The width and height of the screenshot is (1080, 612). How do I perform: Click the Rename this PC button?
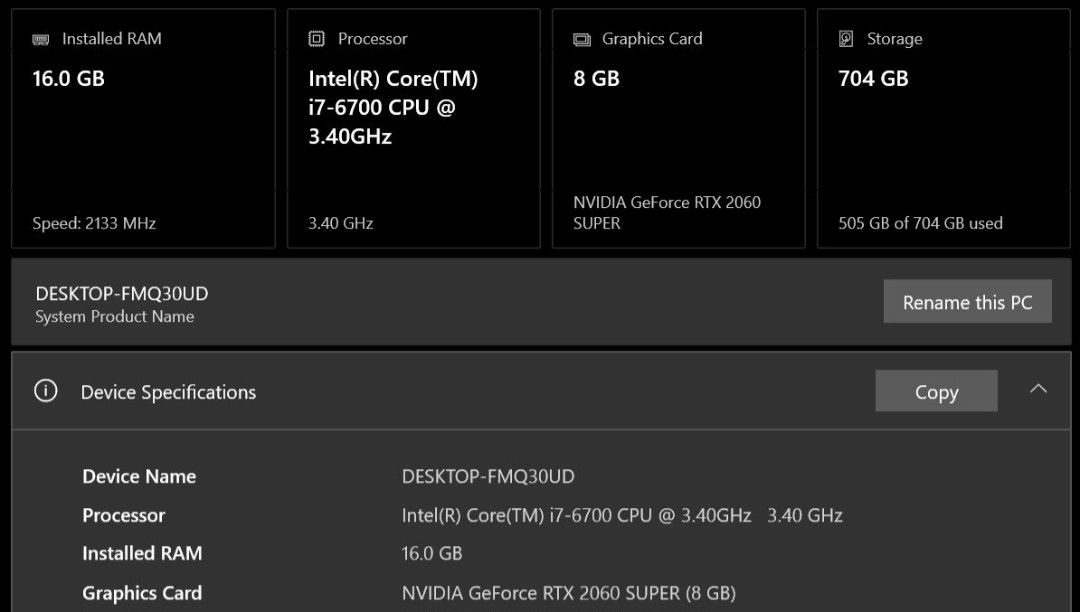[967, 301]
